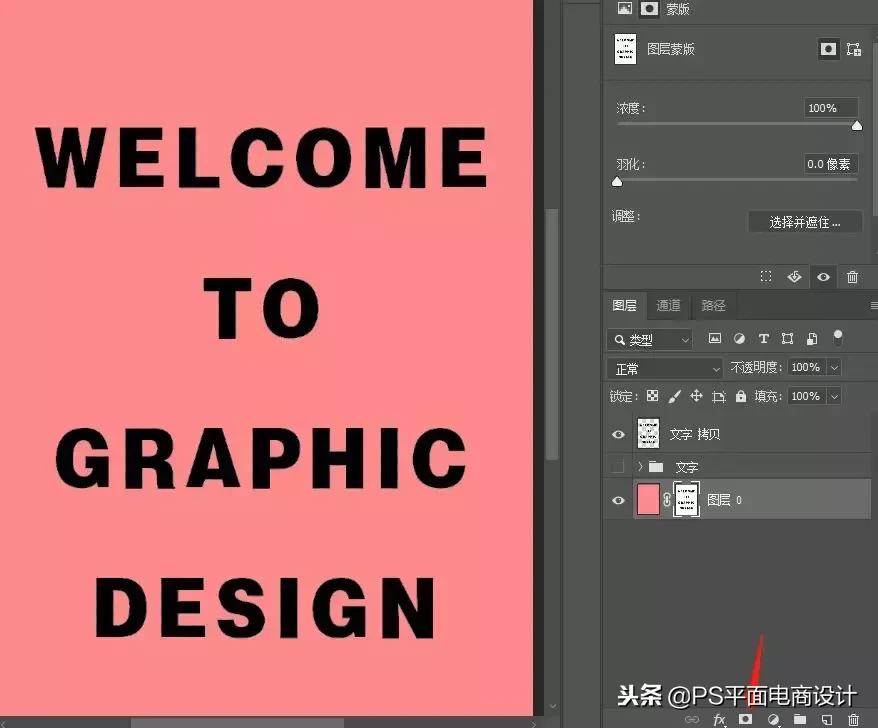Viewport: 878px width, 728px height.
Task: Toggle lock transparent pixels
Action: 652,396
